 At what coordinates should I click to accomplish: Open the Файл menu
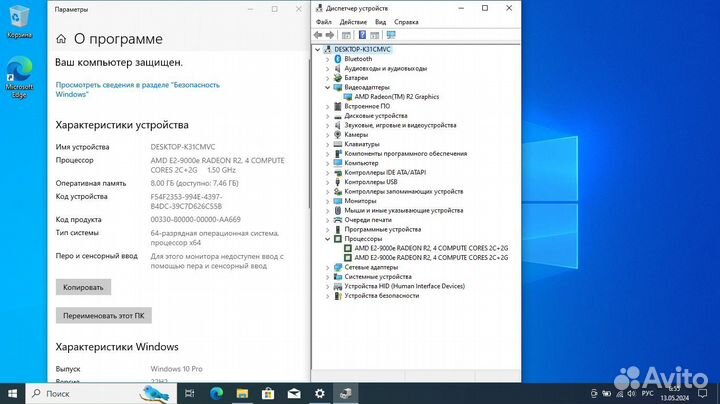pyautogui.click(x=324, y=22)
